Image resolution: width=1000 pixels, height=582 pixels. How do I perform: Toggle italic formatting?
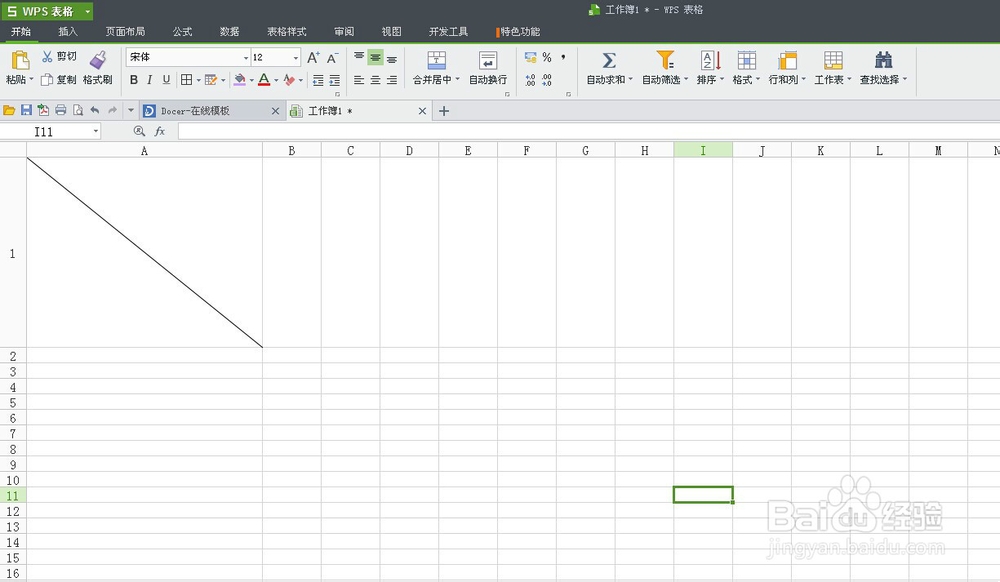click(x=150, y=80)
